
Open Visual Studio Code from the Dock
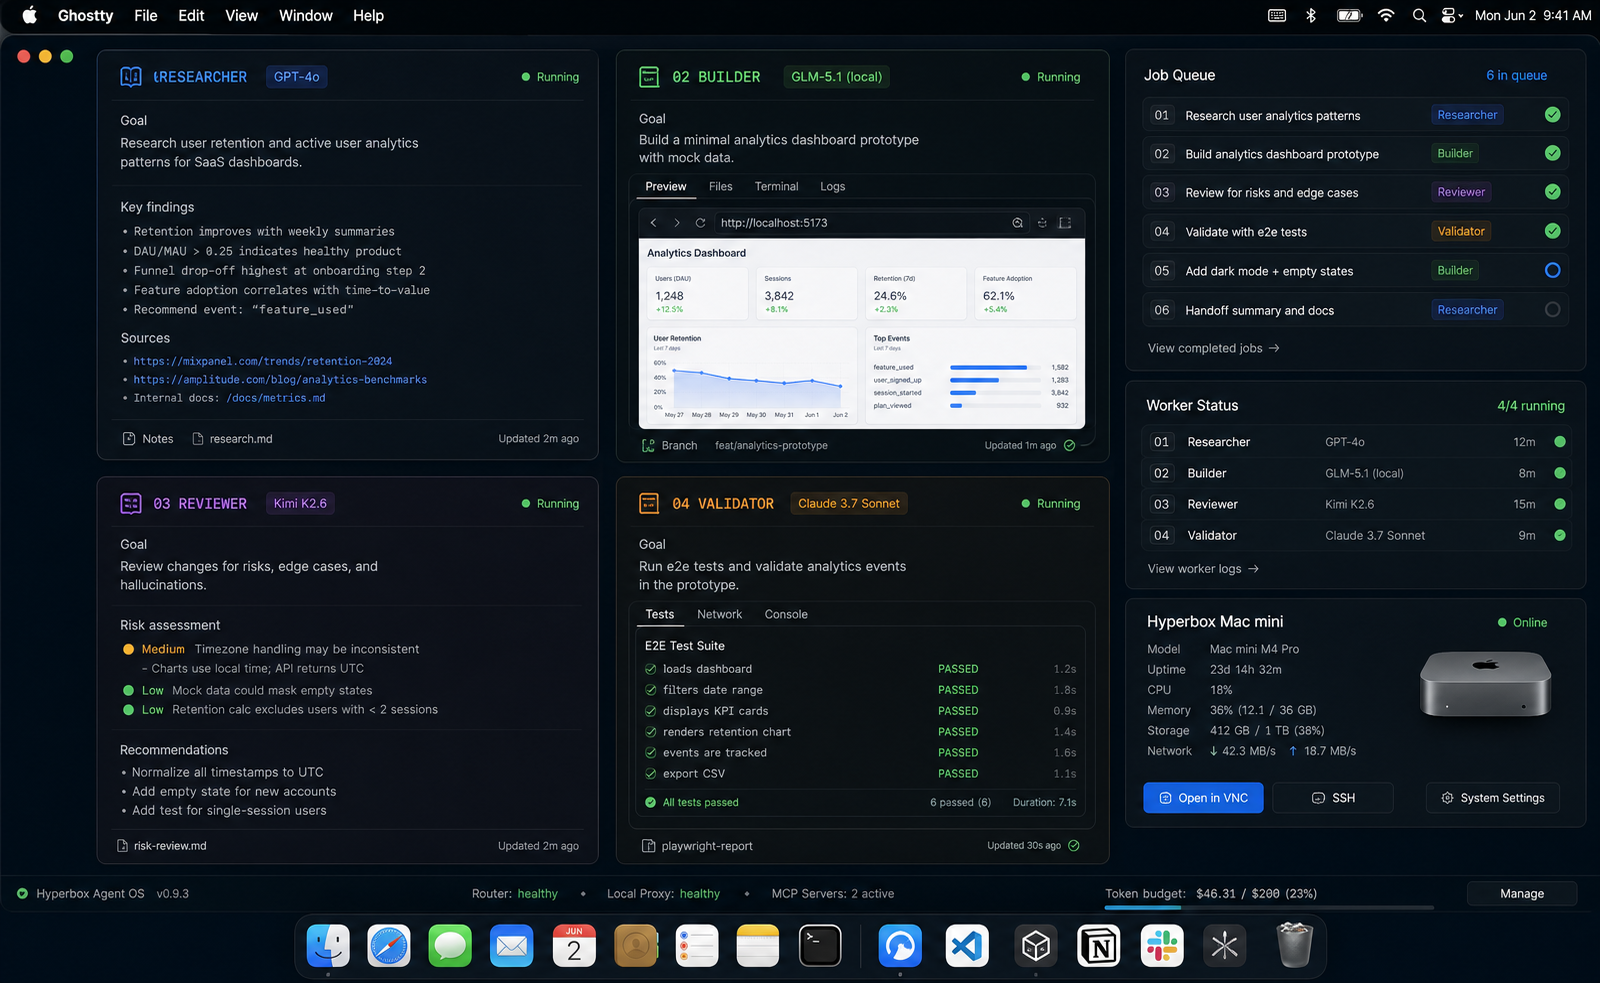[967, 945]
